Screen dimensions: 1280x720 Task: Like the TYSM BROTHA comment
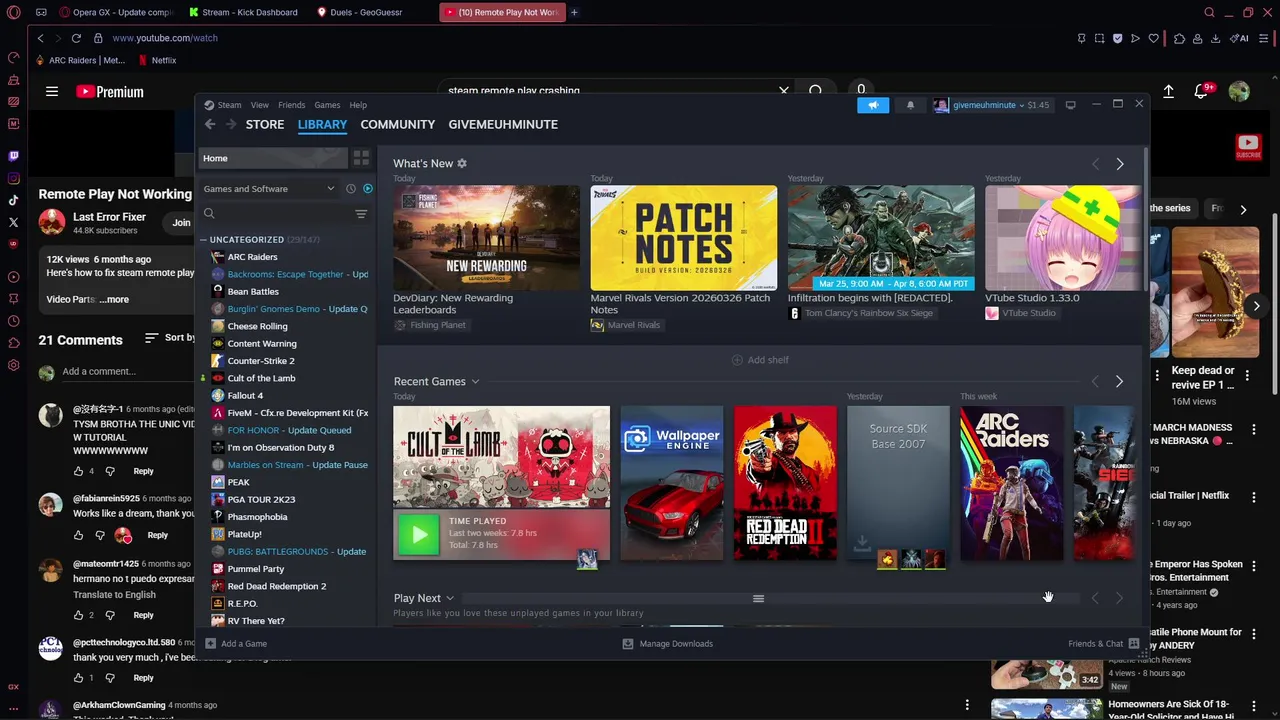coord(78,471)
